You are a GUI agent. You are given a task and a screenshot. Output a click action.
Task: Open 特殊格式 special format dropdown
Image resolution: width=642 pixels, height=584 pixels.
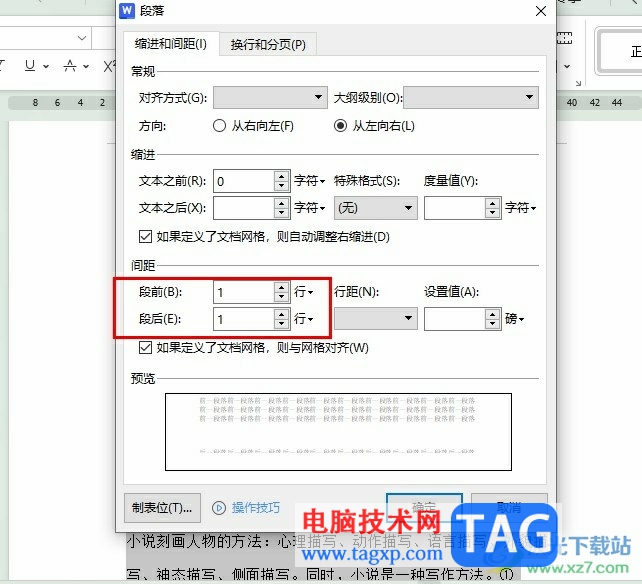[375, 208]
